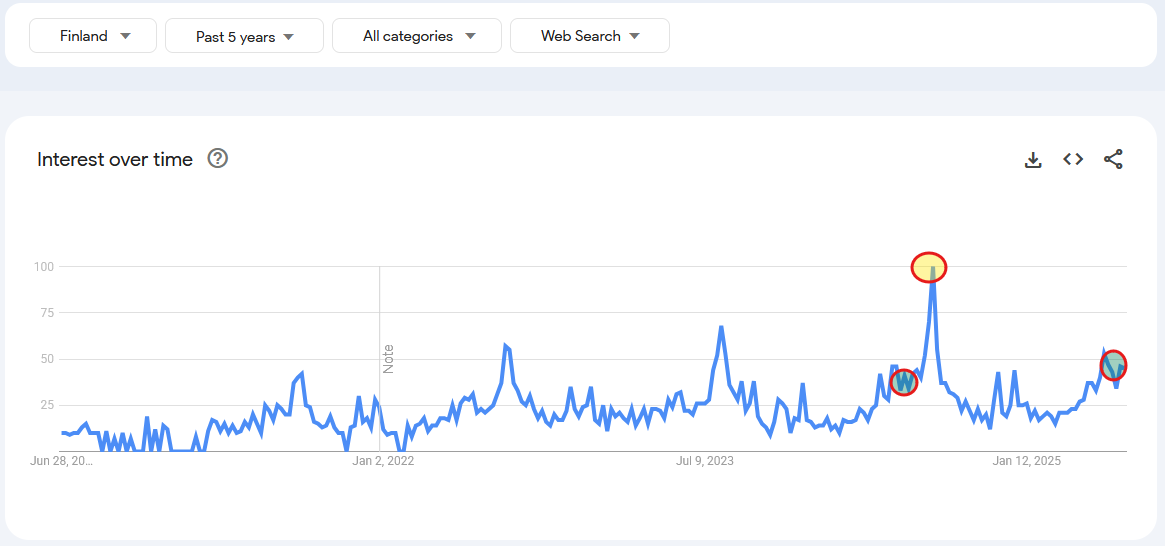Click the Interest over time heading
The width and height of the screenshot is (1165, 546).
coord(115,159)
